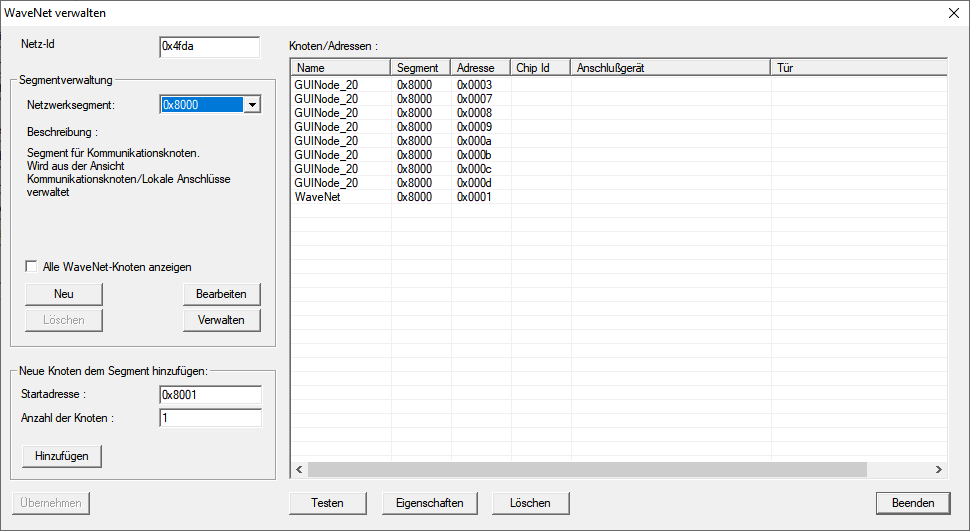Viewport: 970px width, 531px height.
Task: Open Eigenschaften for the node
Action: (x=430, y=502)
